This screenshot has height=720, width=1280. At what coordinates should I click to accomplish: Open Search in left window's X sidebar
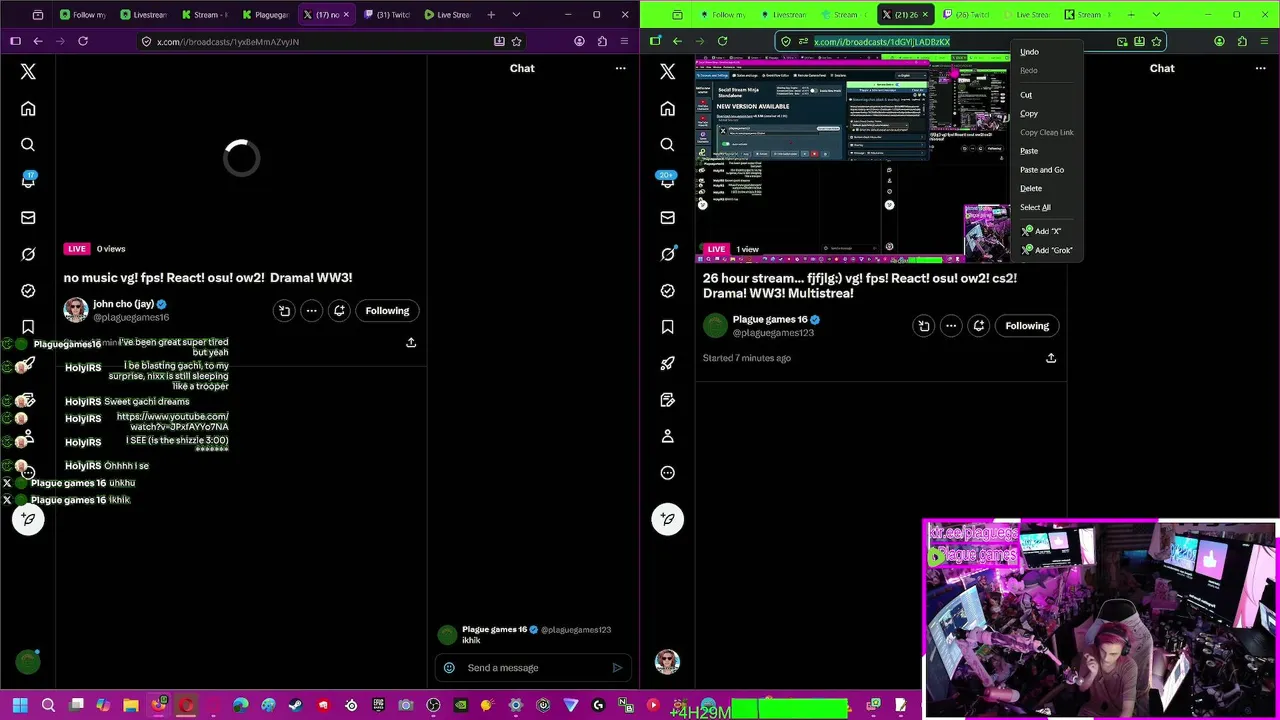[x=28, y=145]
